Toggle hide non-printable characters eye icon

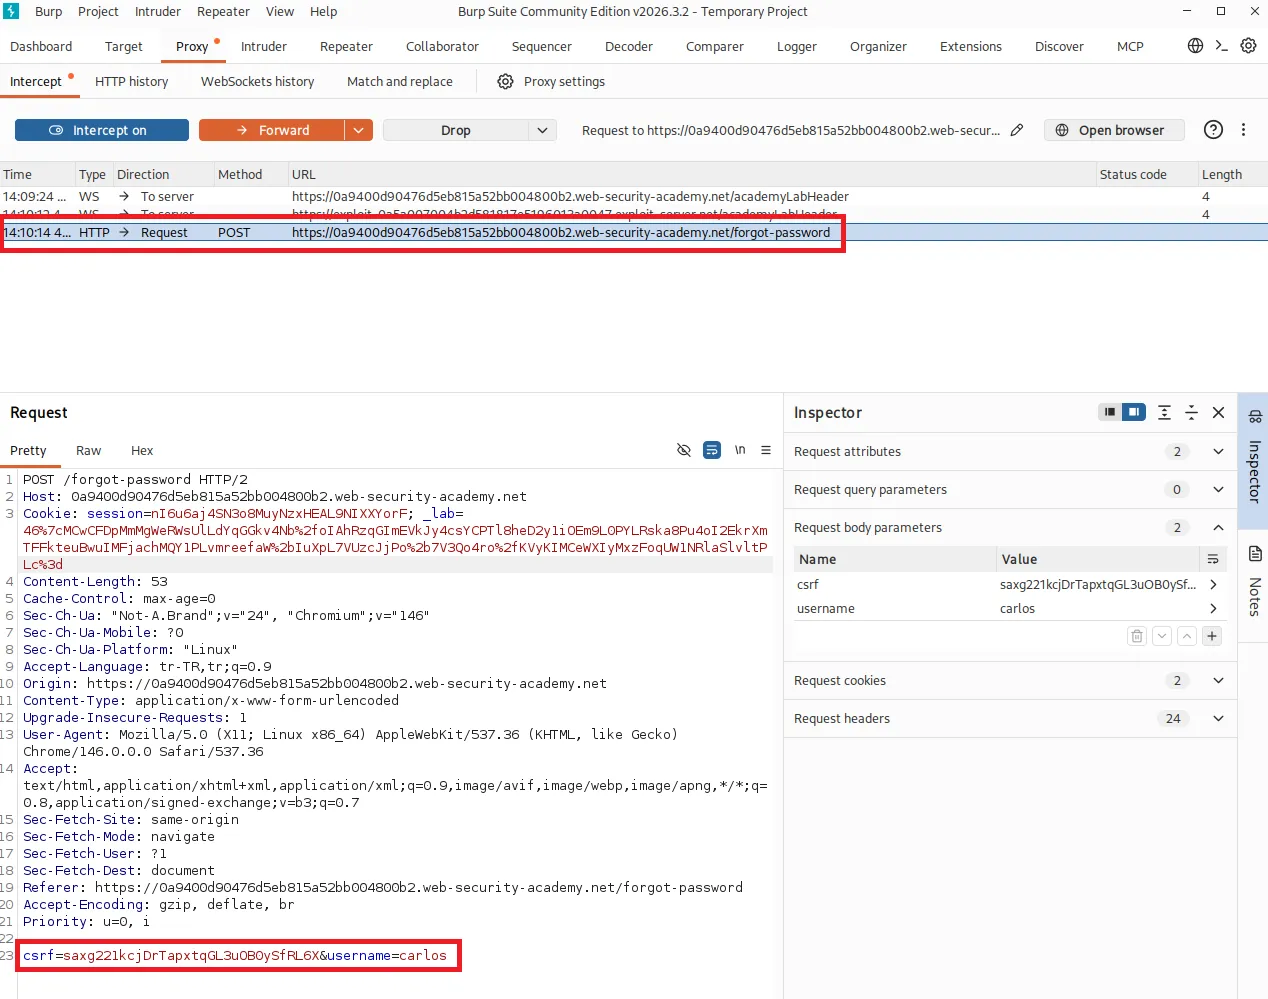(684, 450)
